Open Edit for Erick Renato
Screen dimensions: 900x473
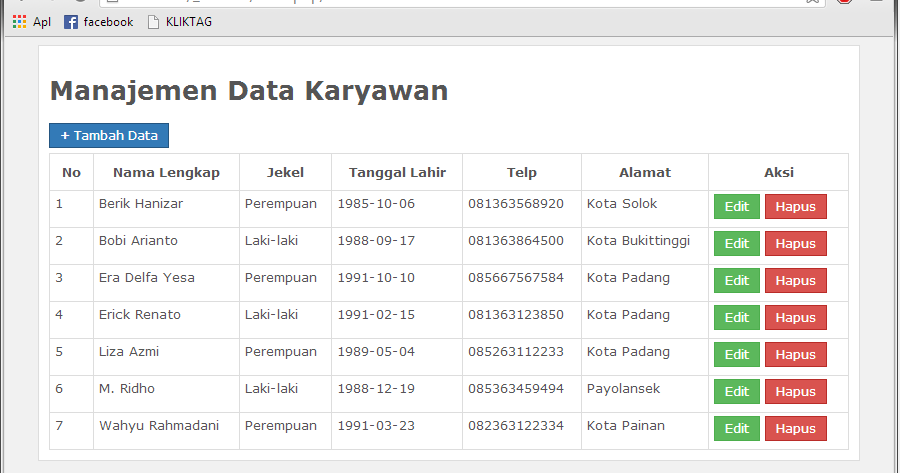click(x=736, y=318)
